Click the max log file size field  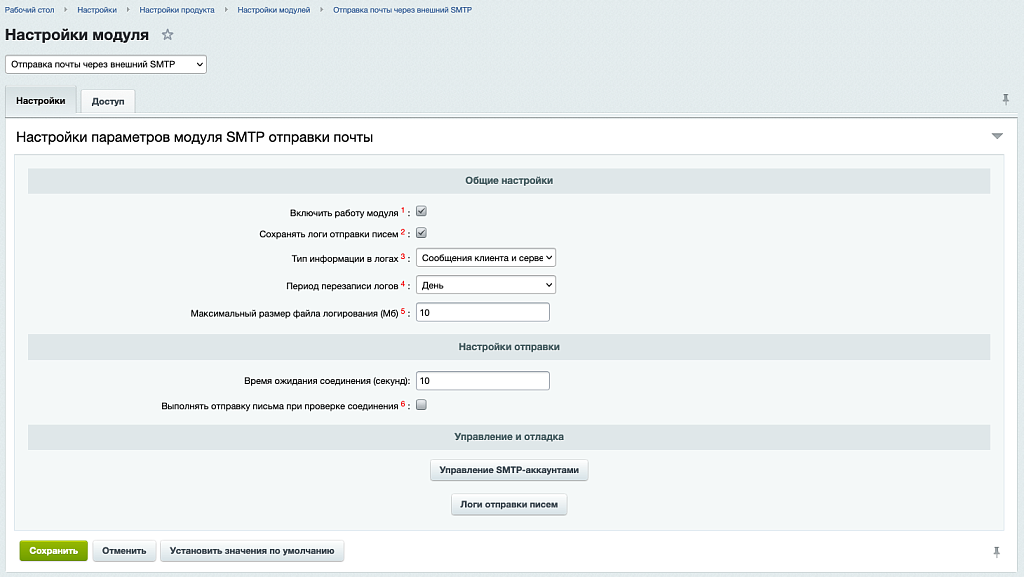pyautogui.click(x=483, y=313)
